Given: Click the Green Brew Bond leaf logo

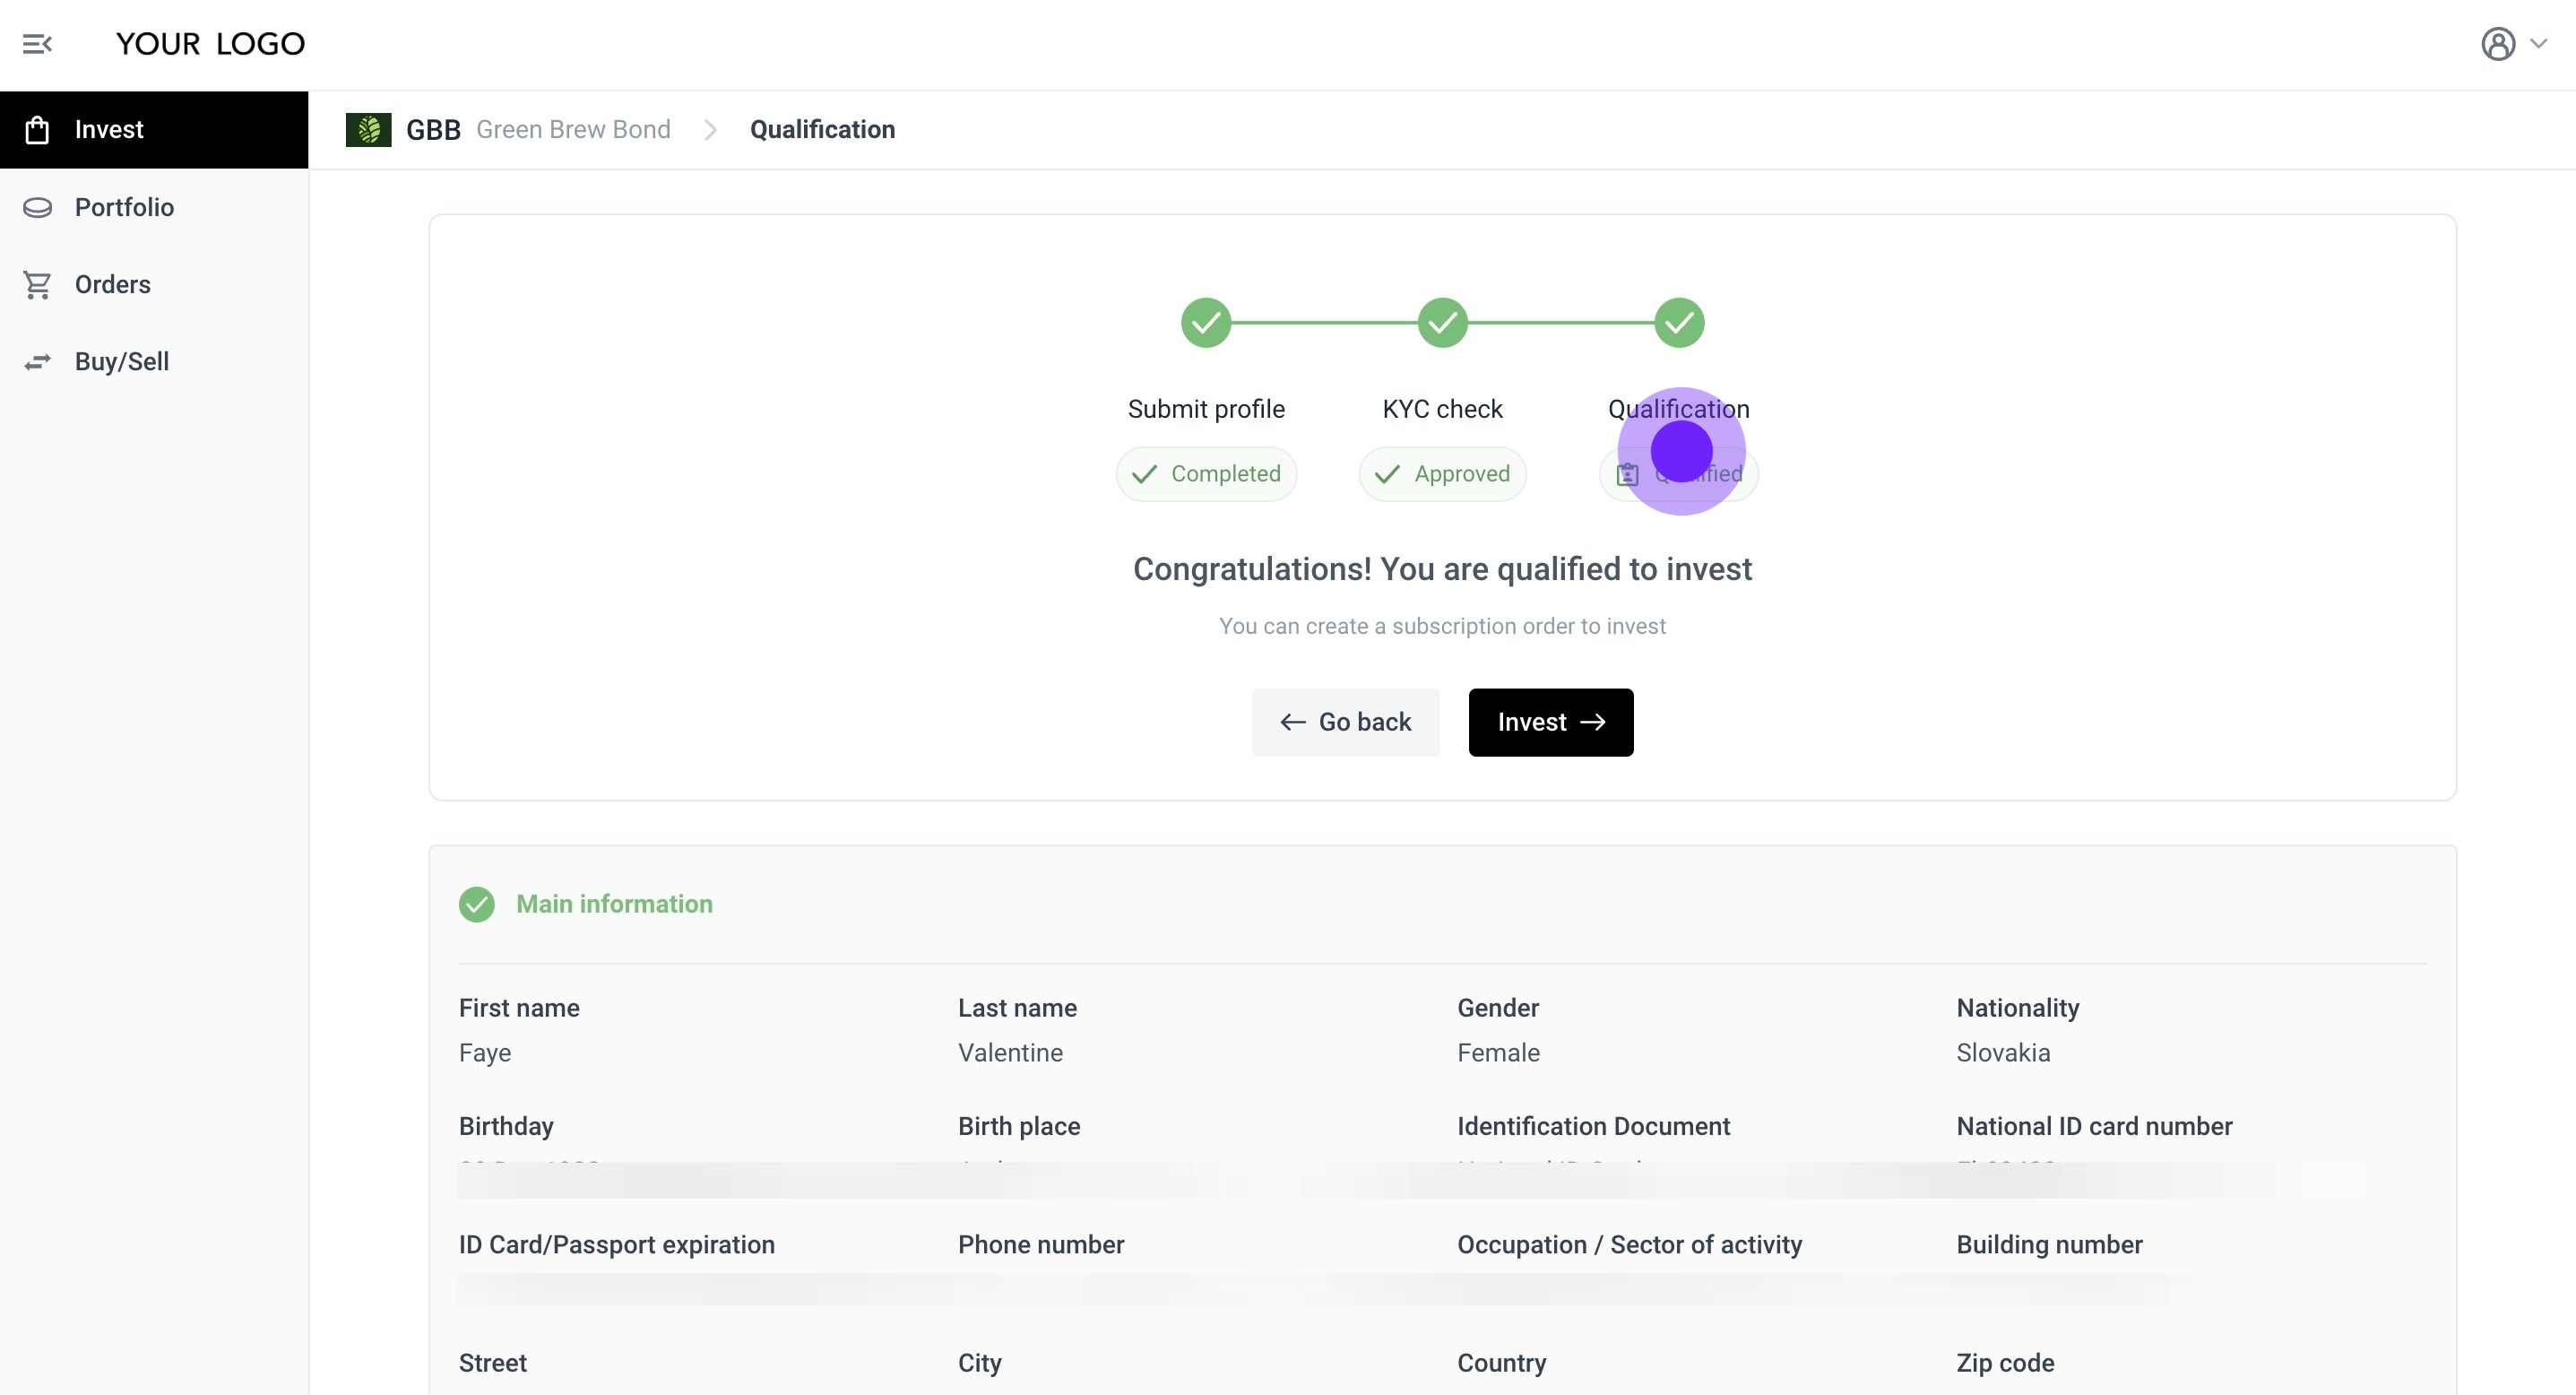Looking at the screenshot, I should tap(368, 130).
